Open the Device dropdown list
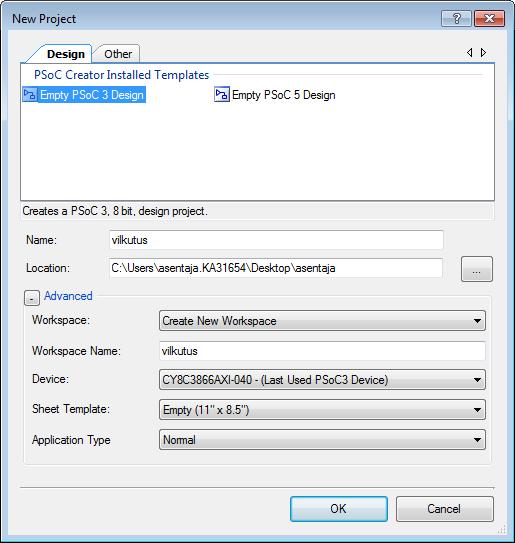Viewport: 515px width, 543px height. tap(322, 380)
